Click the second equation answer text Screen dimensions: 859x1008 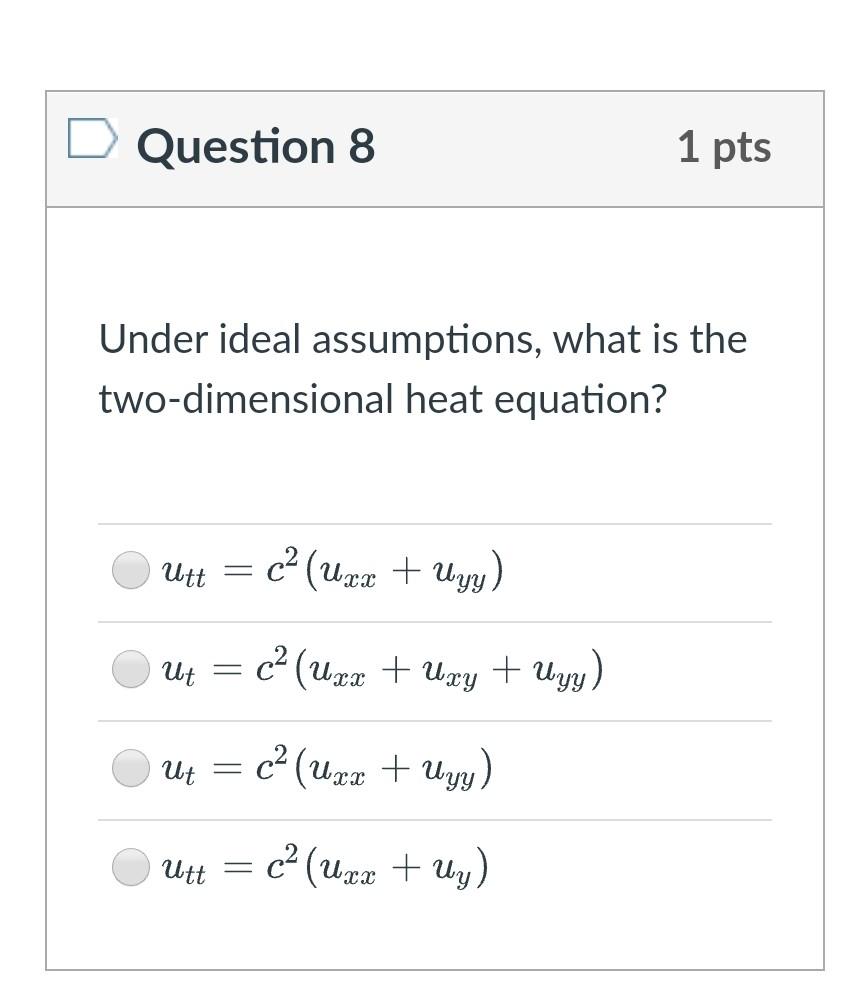point(382,670)
